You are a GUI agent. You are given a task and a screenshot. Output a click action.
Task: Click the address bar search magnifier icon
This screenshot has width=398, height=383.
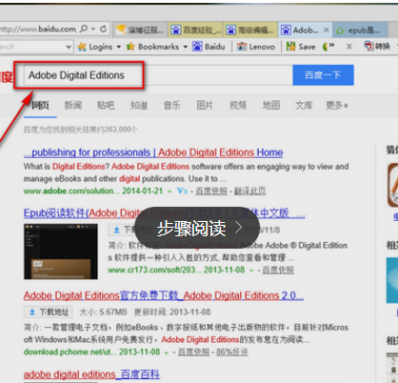pos(84,29)
